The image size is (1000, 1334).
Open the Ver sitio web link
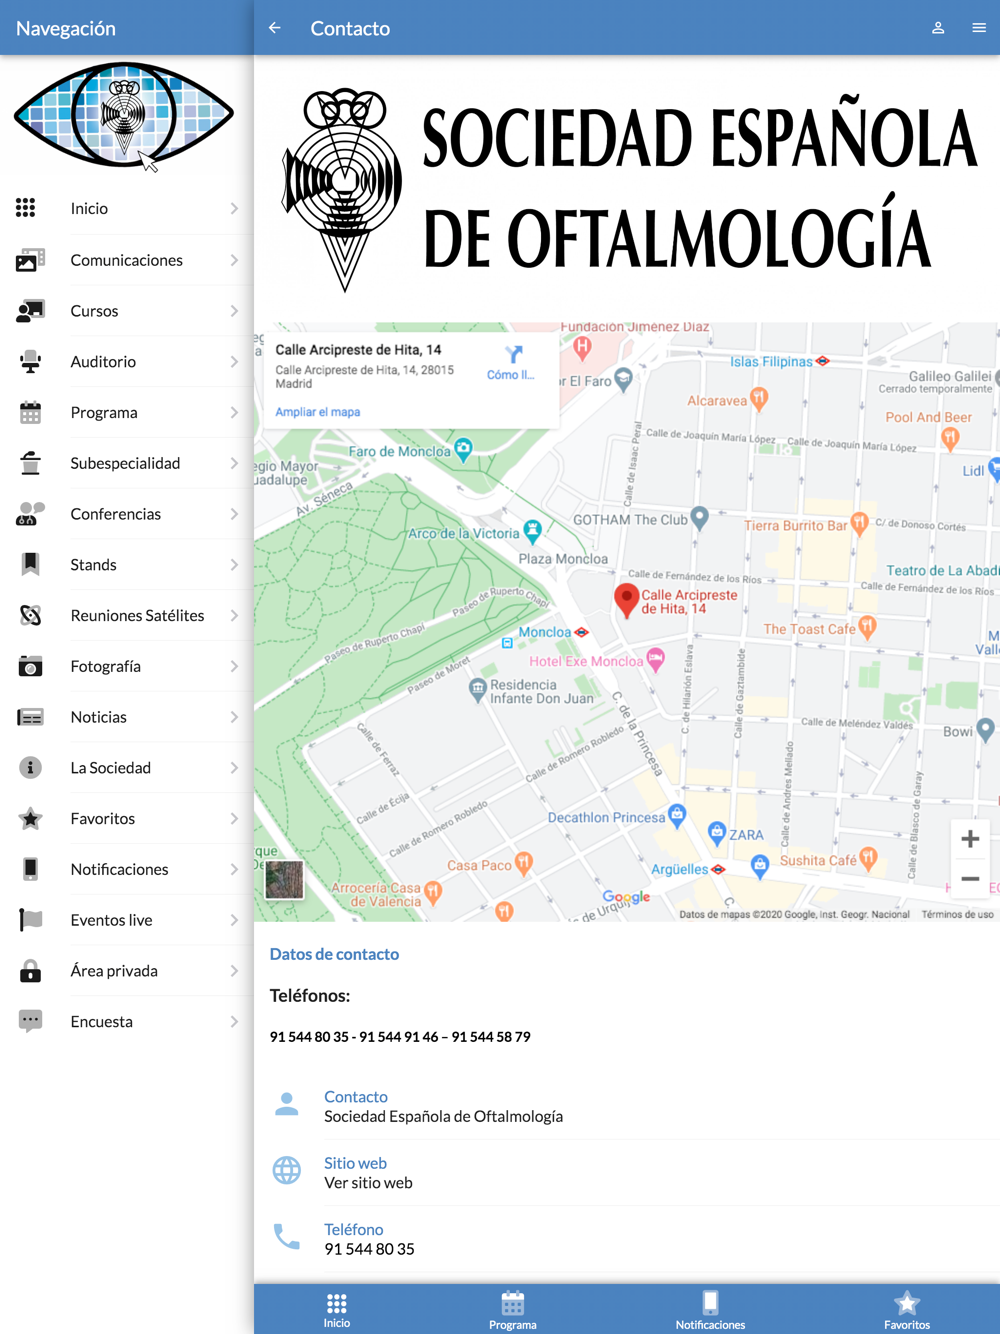(x=368, y=1183)
